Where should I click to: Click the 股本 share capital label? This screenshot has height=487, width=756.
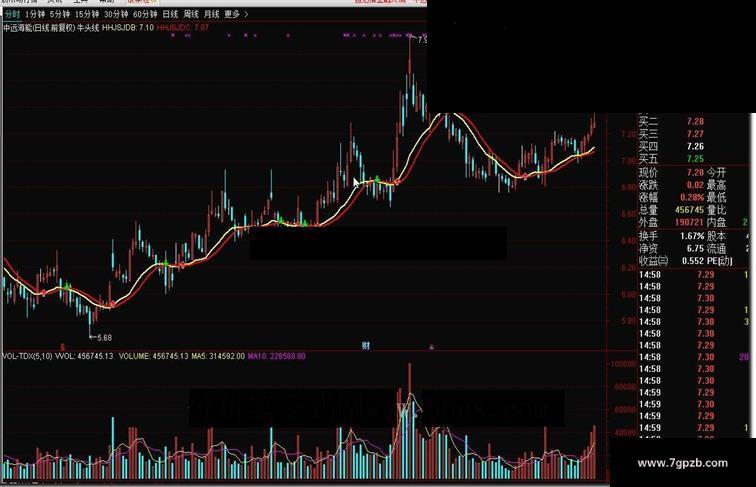point(716,236)
